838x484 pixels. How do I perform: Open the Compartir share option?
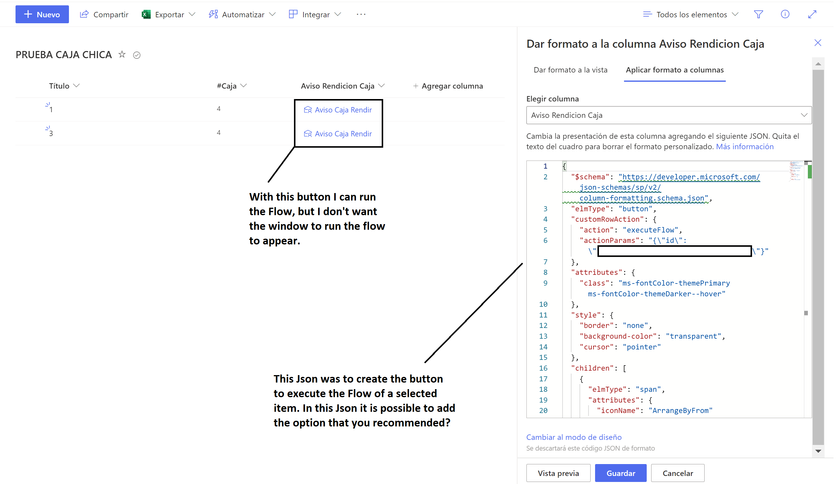pyautogui.click(x=104, y=14)
